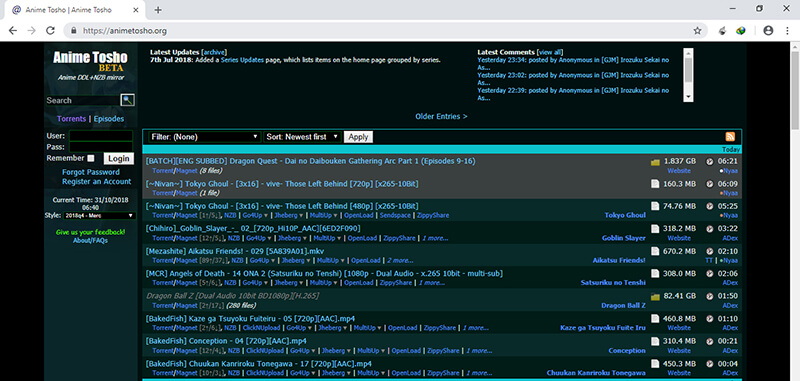Screen dimensions: 800x381
Task: Open the Older Entries link
Action: coord(441,116)
